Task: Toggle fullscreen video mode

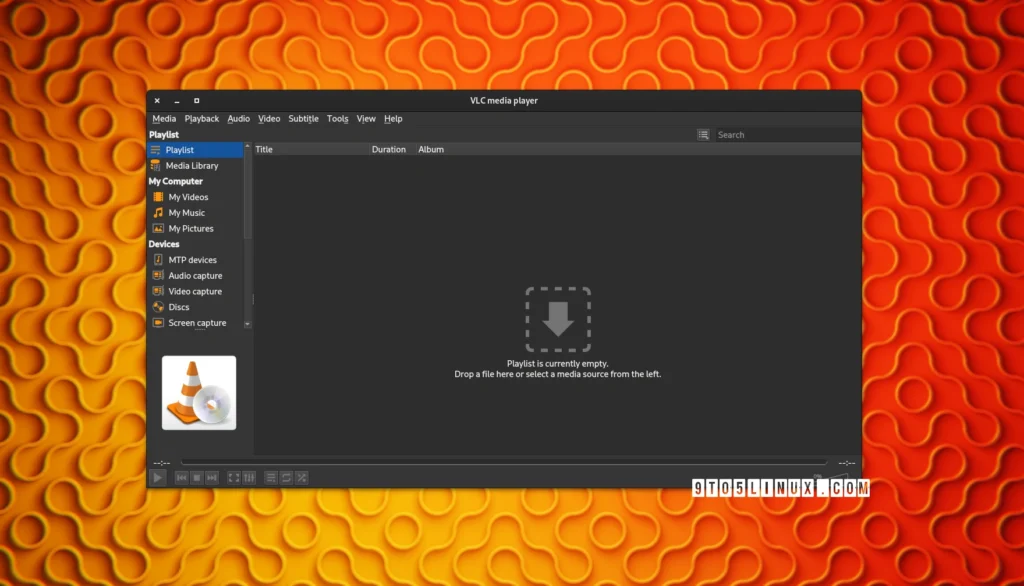Action: coord(233,478)
